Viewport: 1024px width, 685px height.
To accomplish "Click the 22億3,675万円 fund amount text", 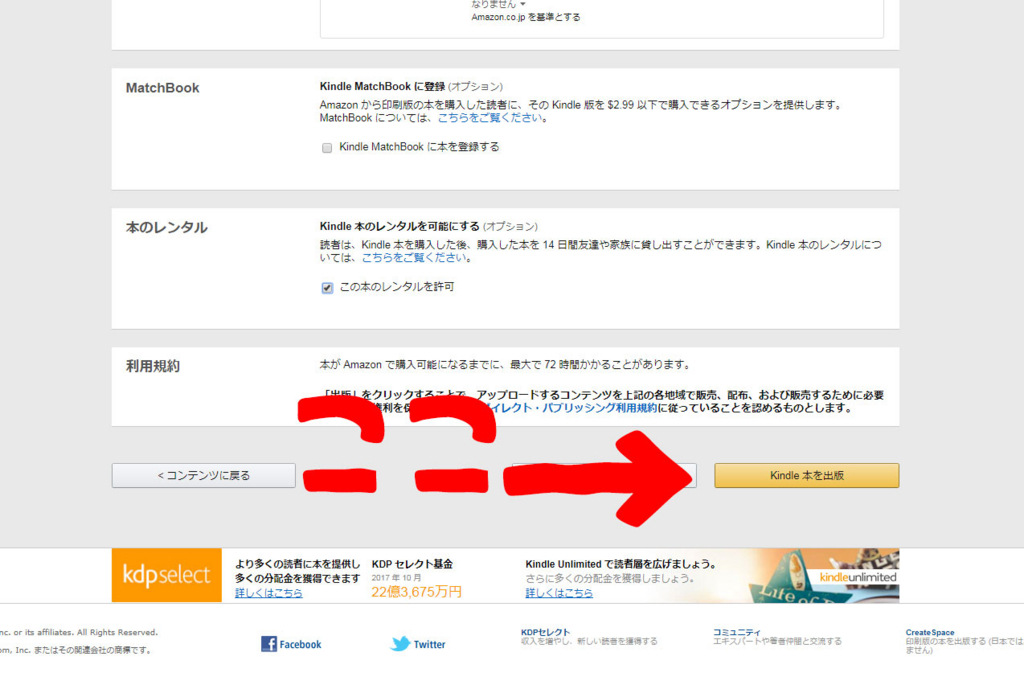I will coord(416,592).
